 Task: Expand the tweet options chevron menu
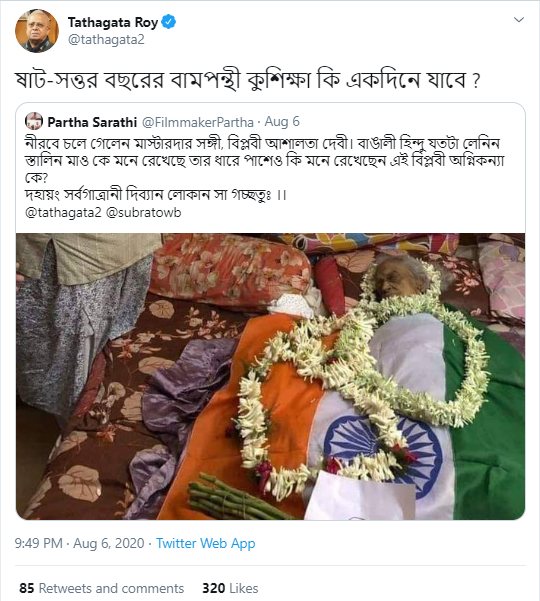tap(519, 20)
